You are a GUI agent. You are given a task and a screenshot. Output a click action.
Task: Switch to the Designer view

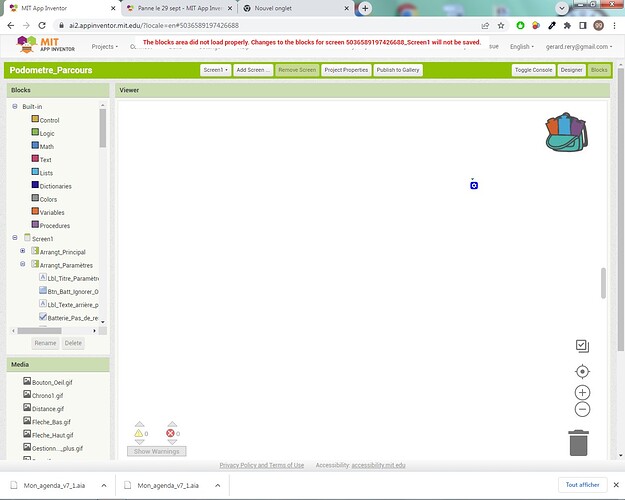572,70
